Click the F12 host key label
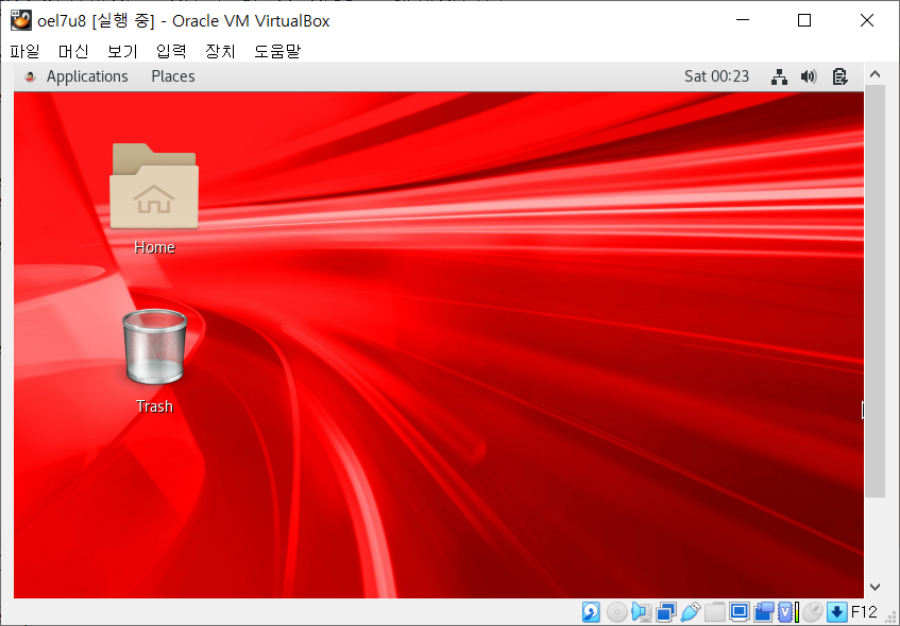This screenshot has height=626, width=900. click(864, 612)
